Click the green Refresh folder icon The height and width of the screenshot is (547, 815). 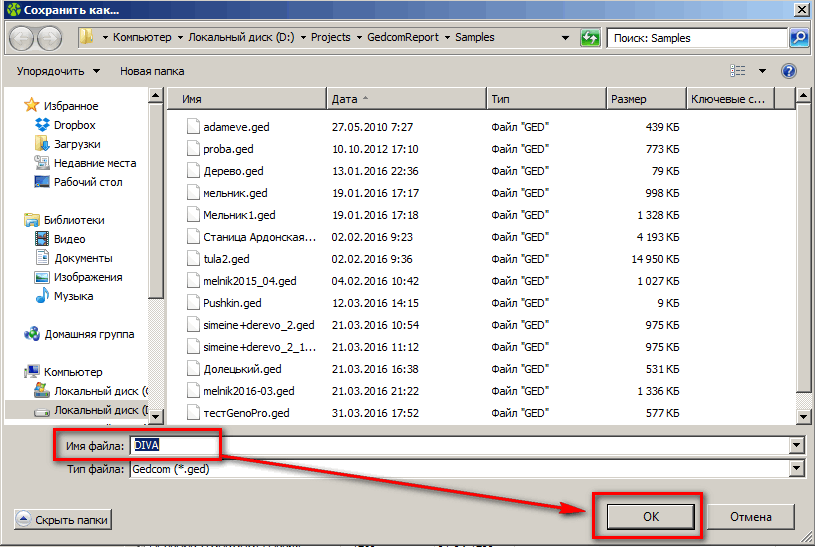590,38
